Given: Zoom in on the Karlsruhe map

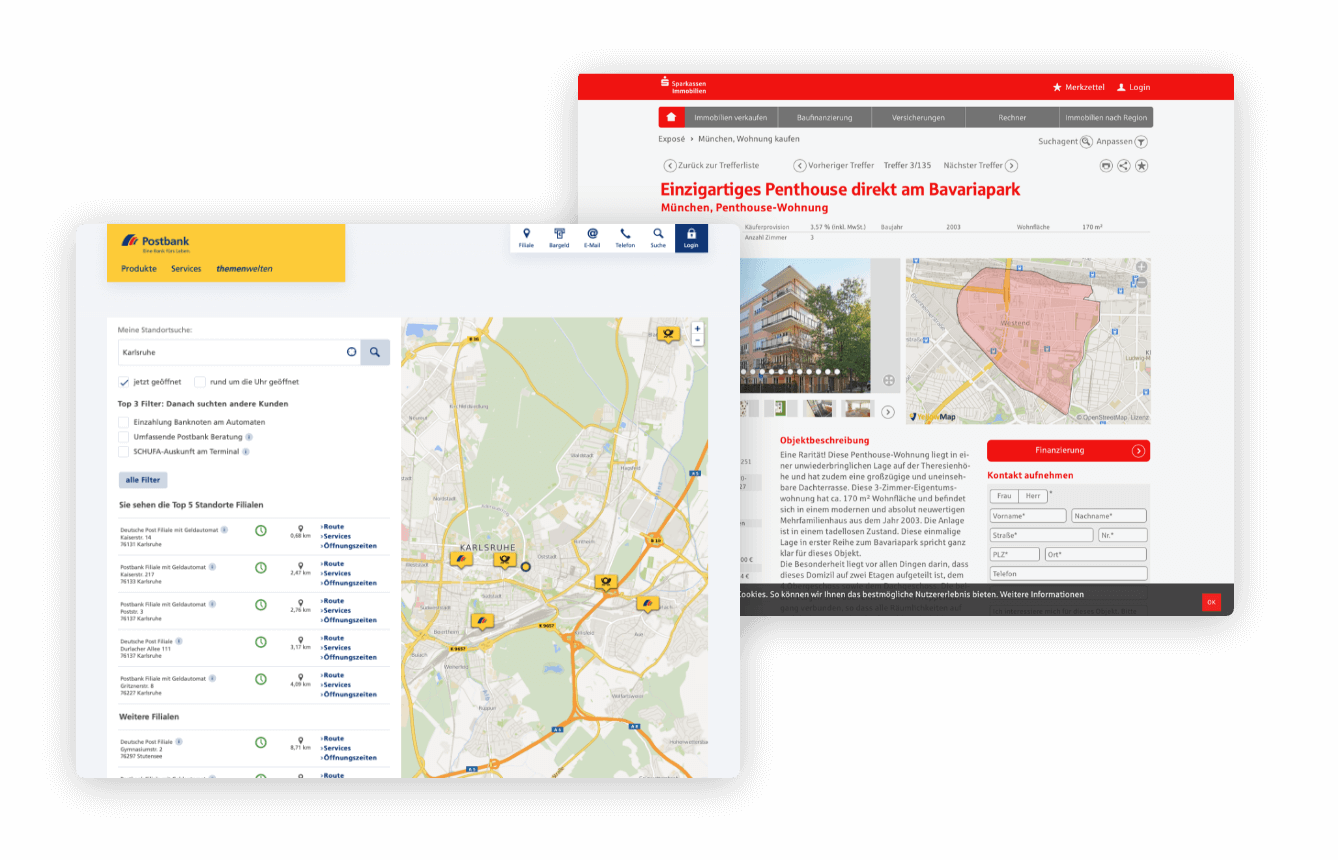Looking at the screenshot, I should point(697,328).
